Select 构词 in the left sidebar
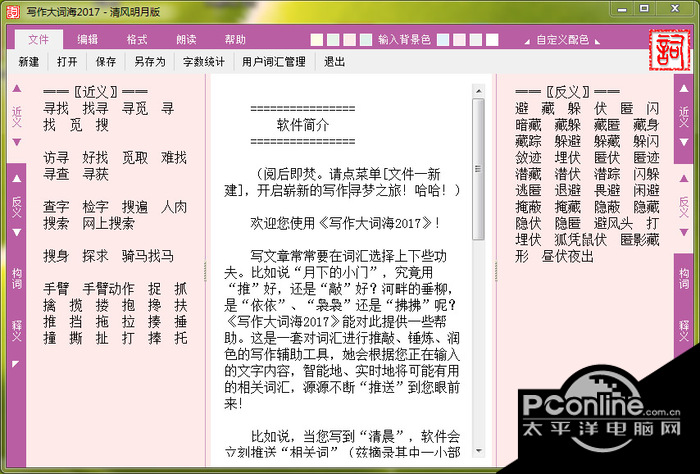This screenshot has height=474, width=700. (x=17, y=279)
